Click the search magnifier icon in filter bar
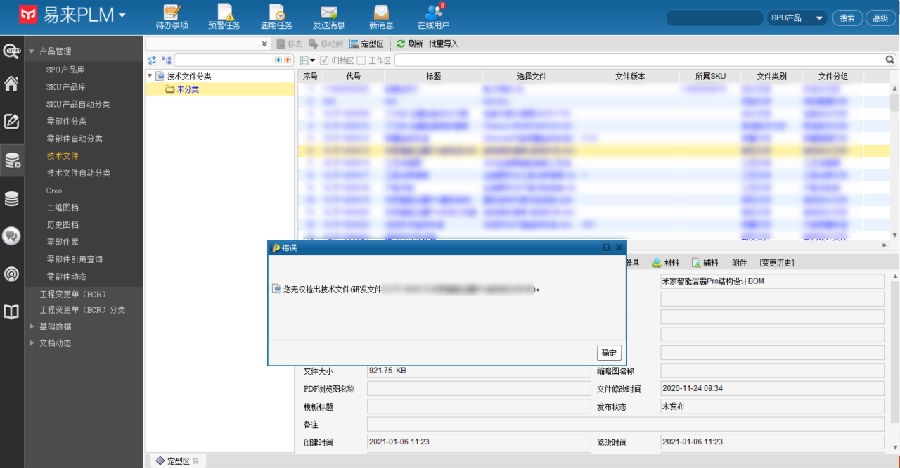This screenshot has width=900, height=468. coord(890,60)
